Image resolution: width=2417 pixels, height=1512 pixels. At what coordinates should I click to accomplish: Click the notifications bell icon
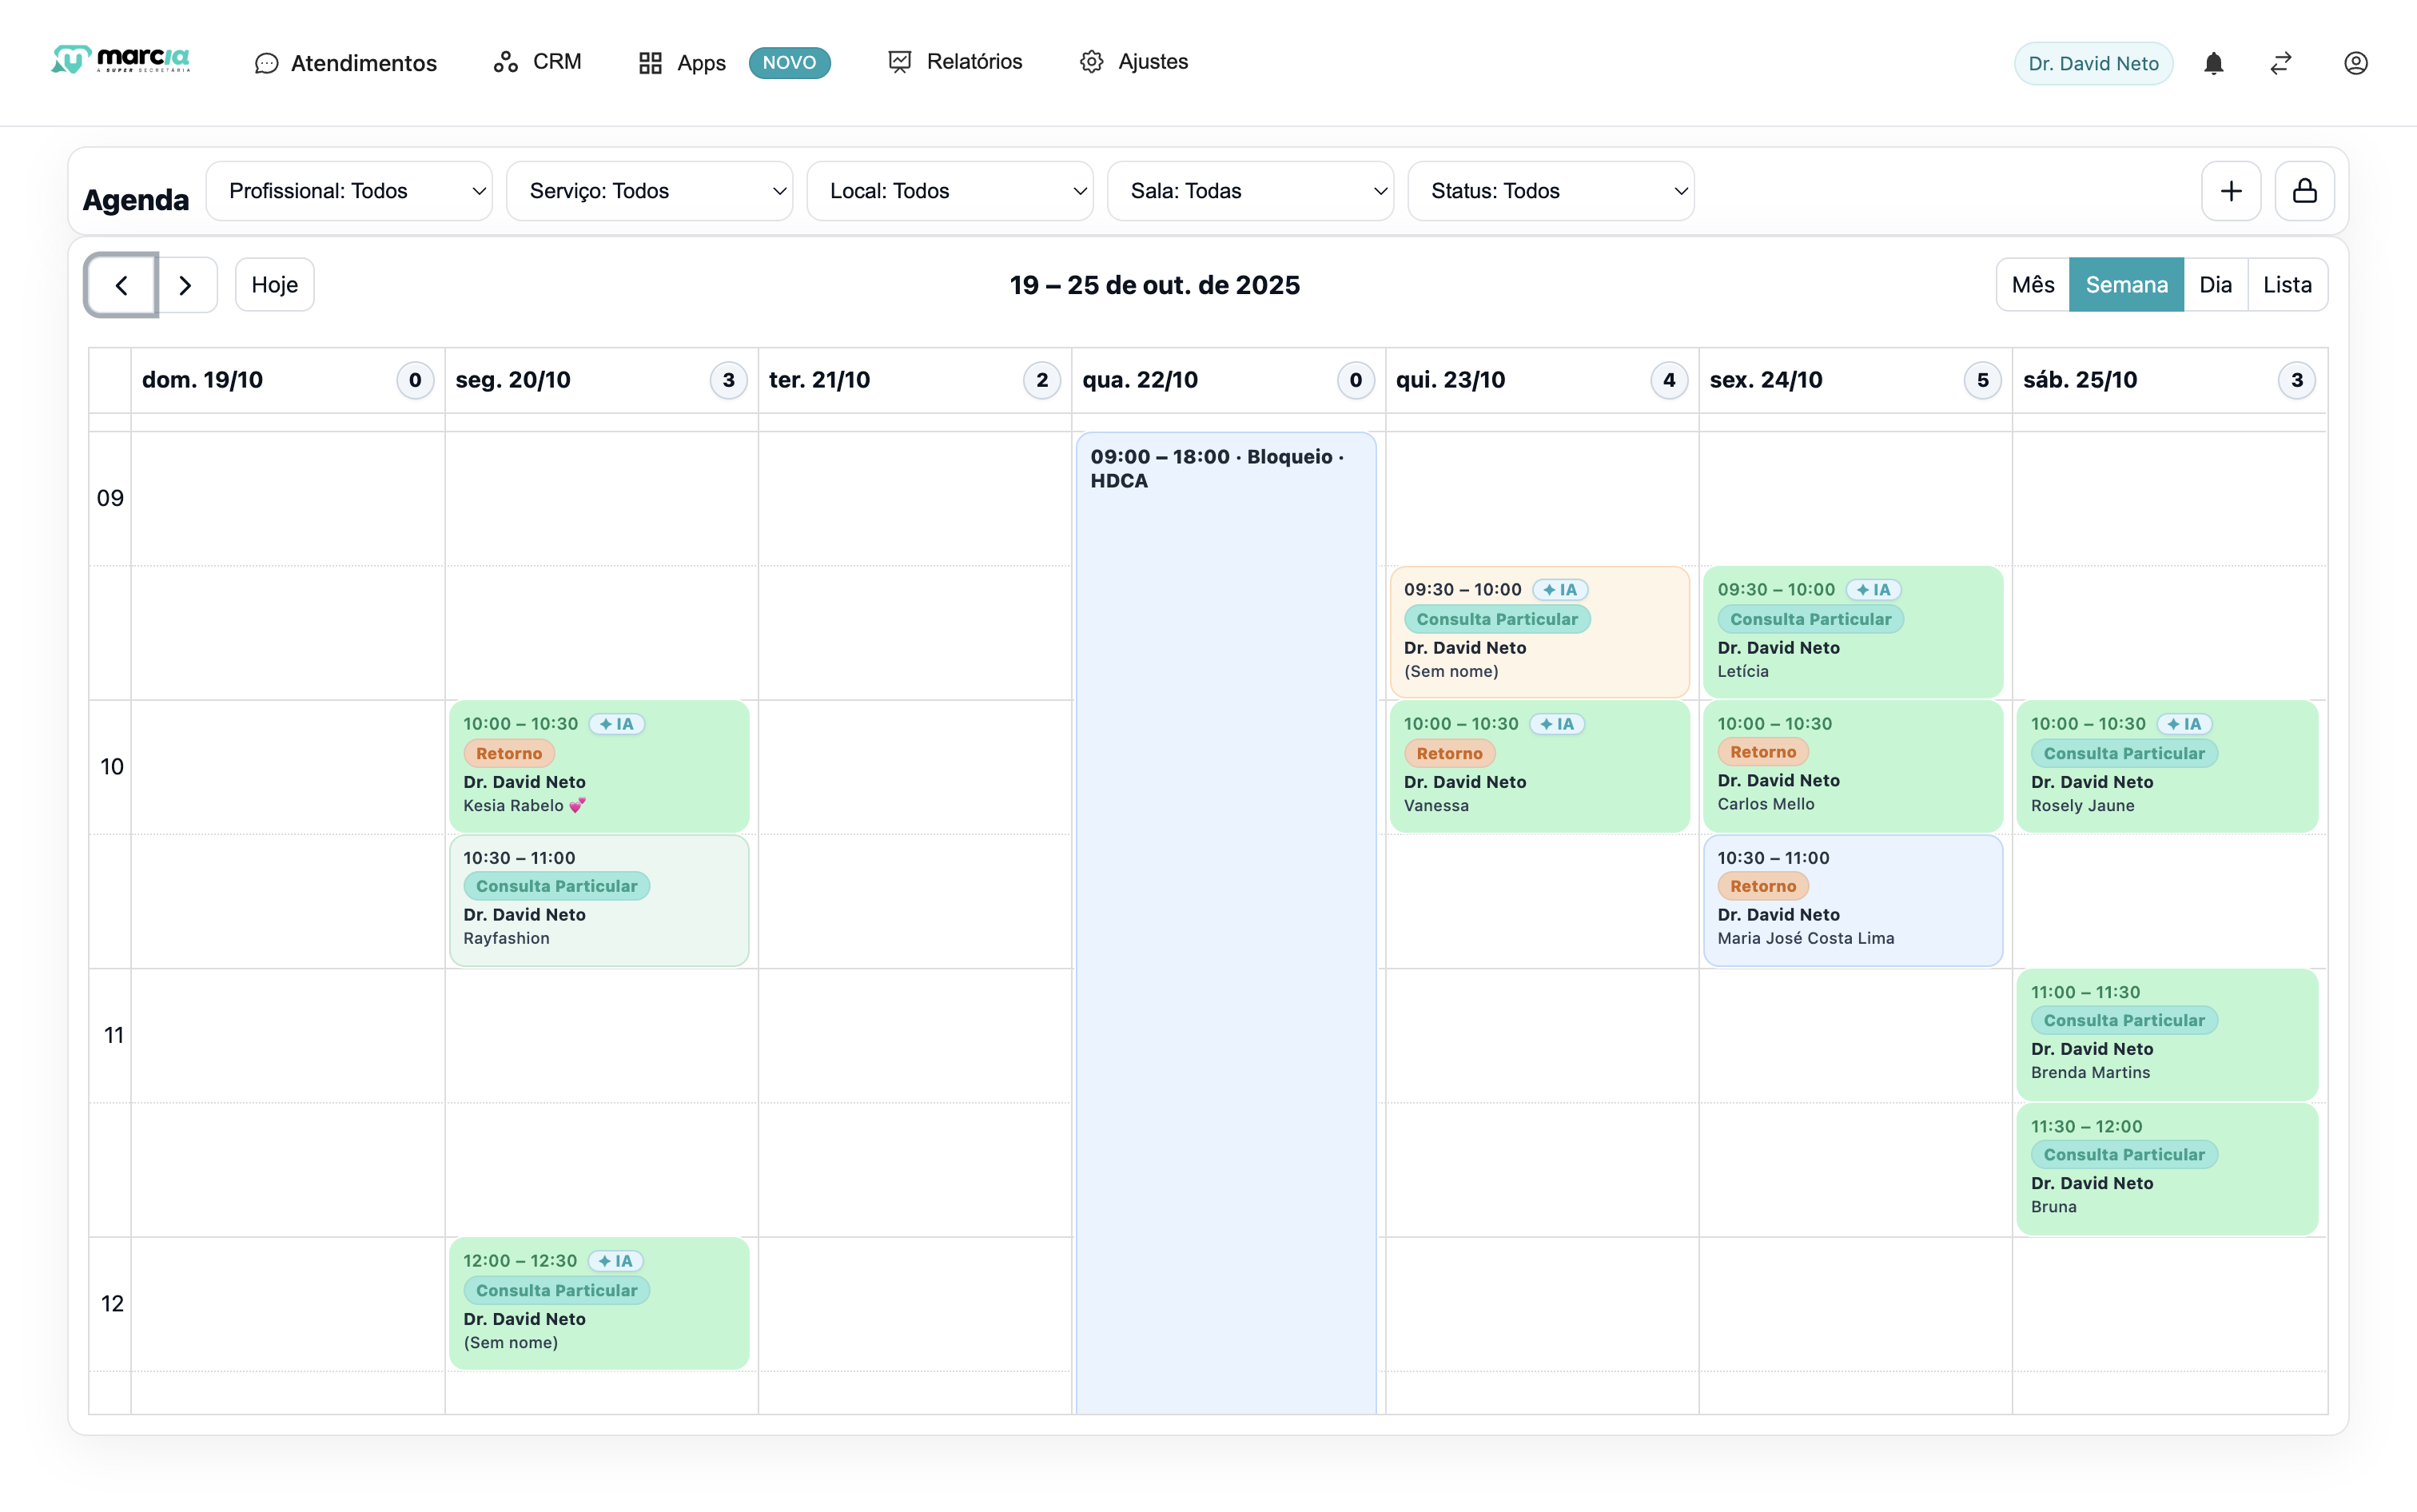(2213, 63)
